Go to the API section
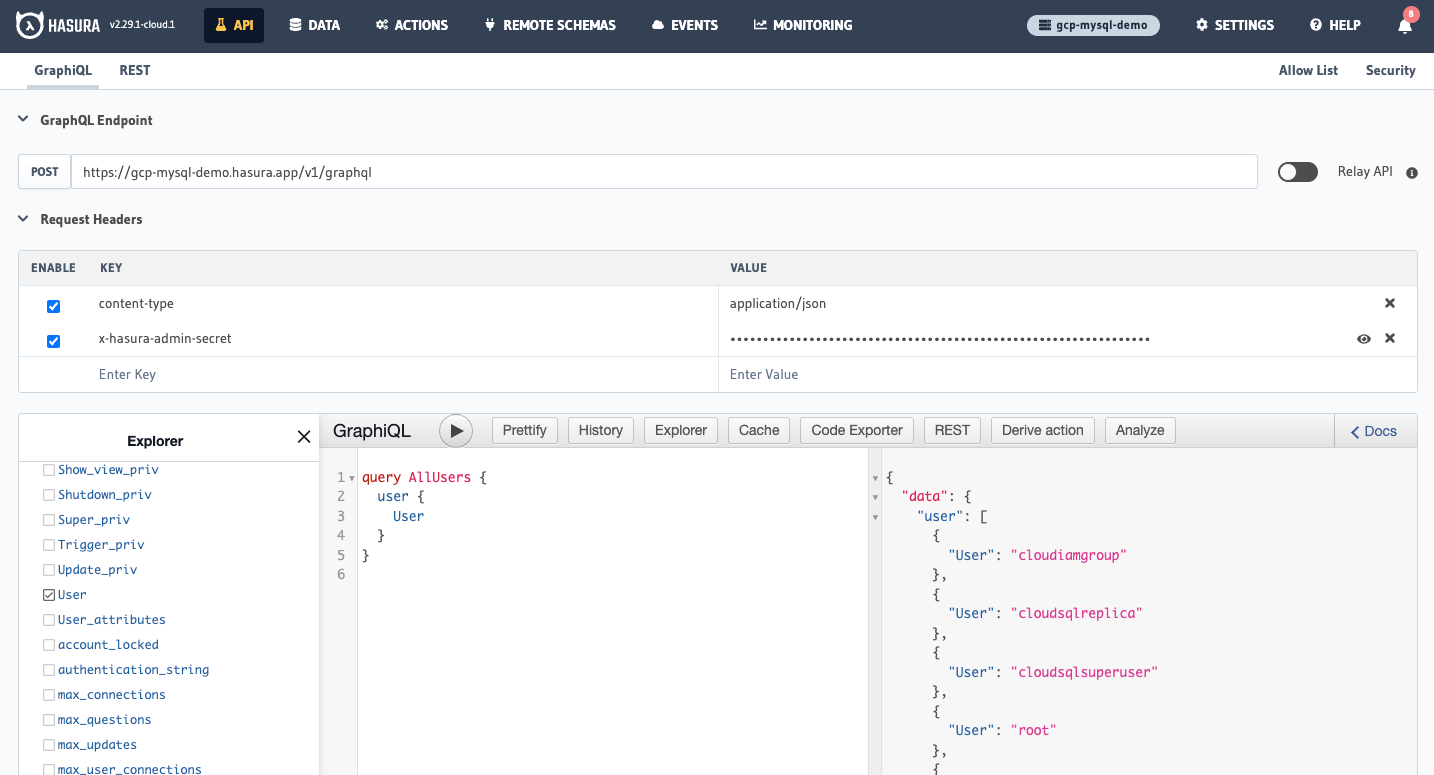Viewport: 1434px width, 775px height. (x=234, y=25)
